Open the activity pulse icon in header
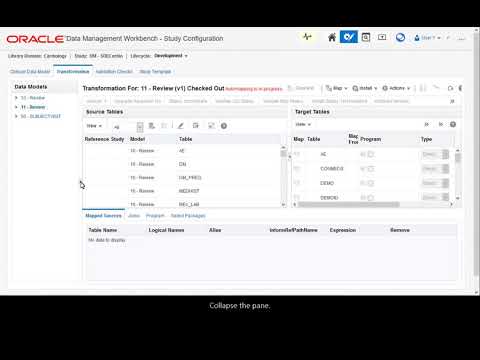This screenshot has width=480, height=360. point(307,37)
